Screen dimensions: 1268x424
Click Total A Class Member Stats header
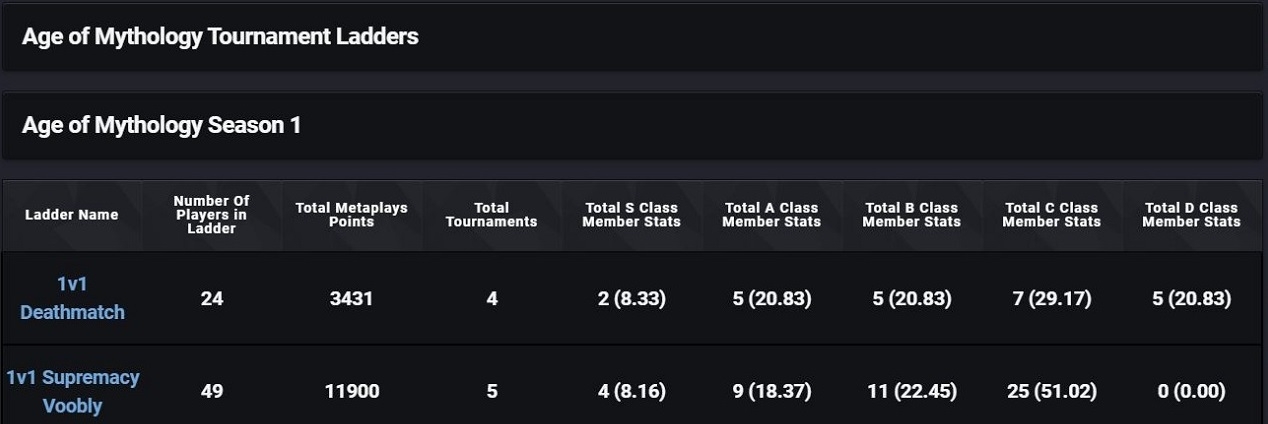pos(771,215)
